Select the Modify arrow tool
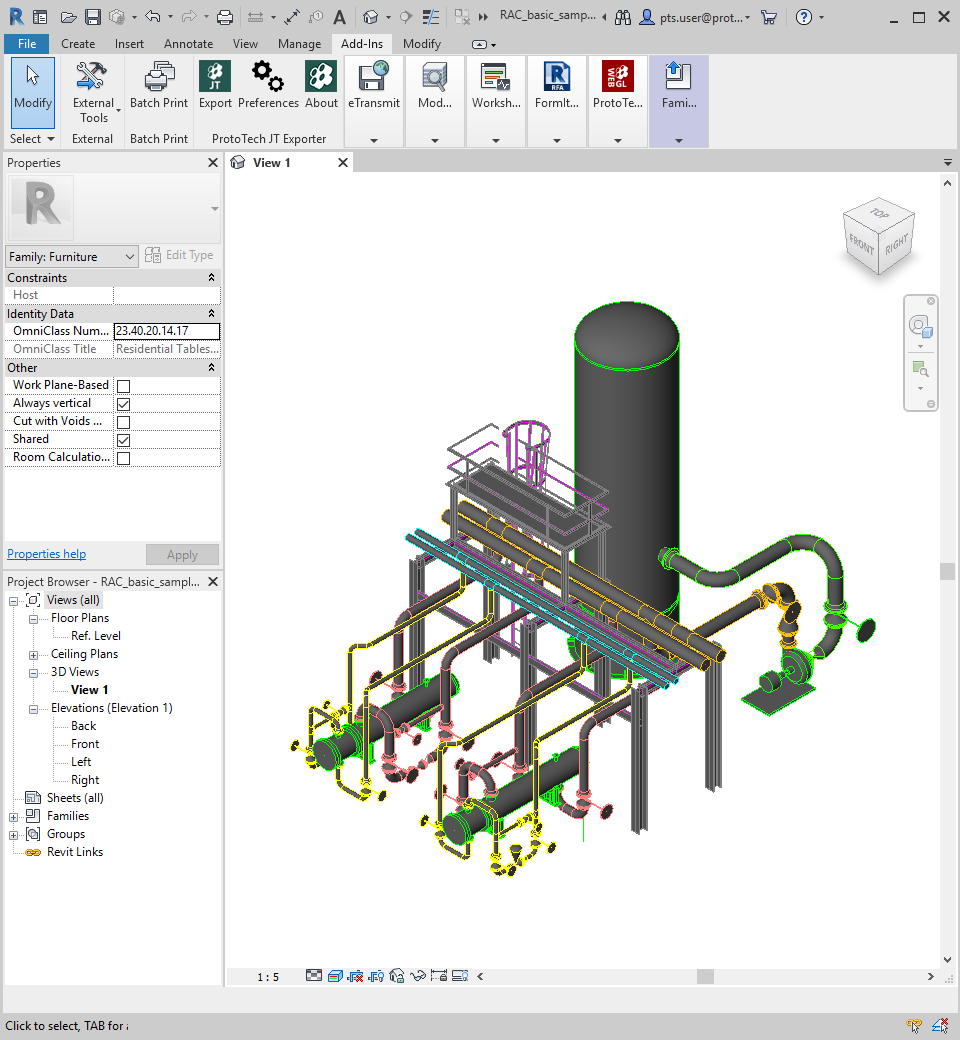 click(x=33, y=85)
